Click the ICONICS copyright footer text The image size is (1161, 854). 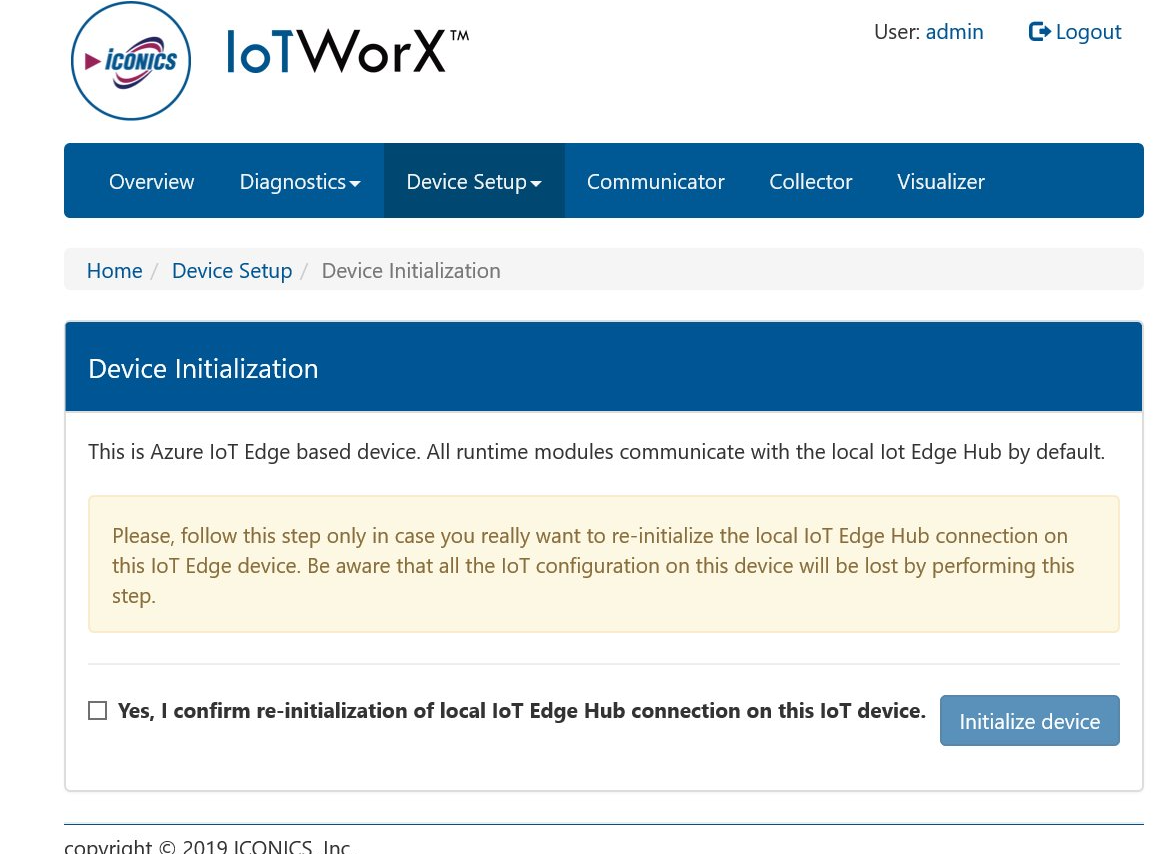coord(207,846)
